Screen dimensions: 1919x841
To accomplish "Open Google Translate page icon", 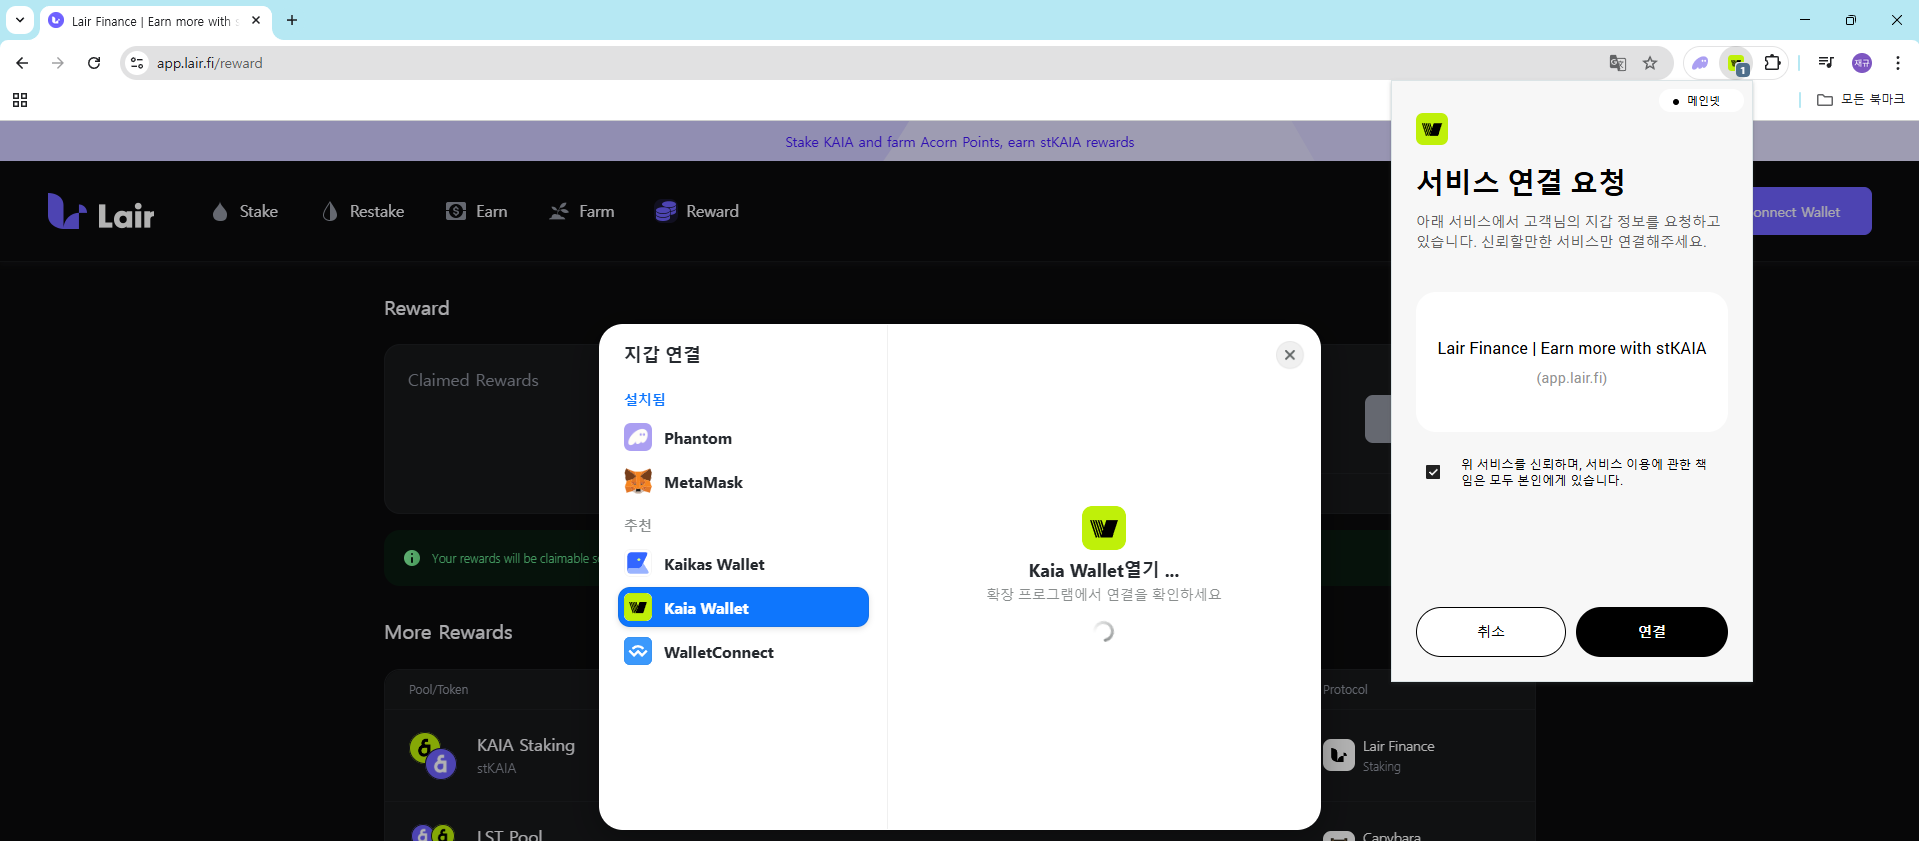I will coord(1617,63).
